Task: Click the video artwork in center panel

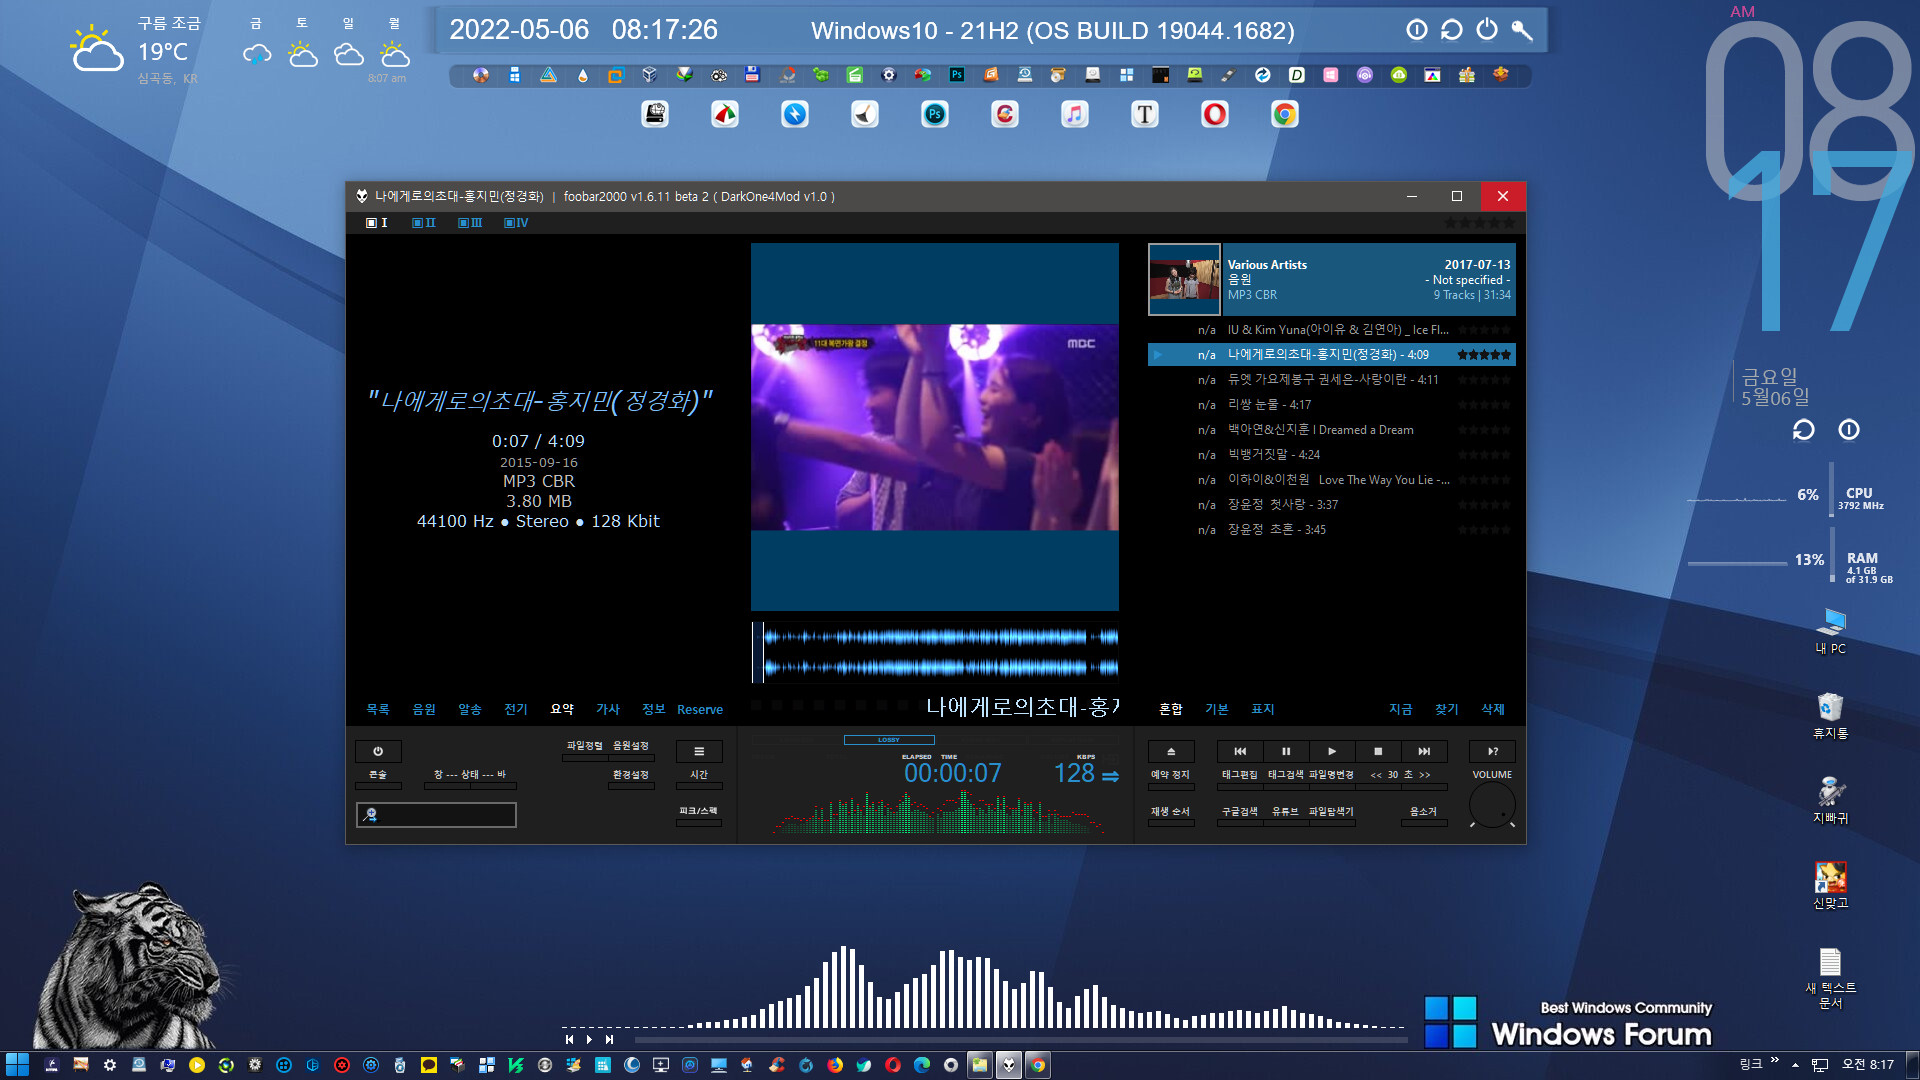Action: (x=935, y=427)
